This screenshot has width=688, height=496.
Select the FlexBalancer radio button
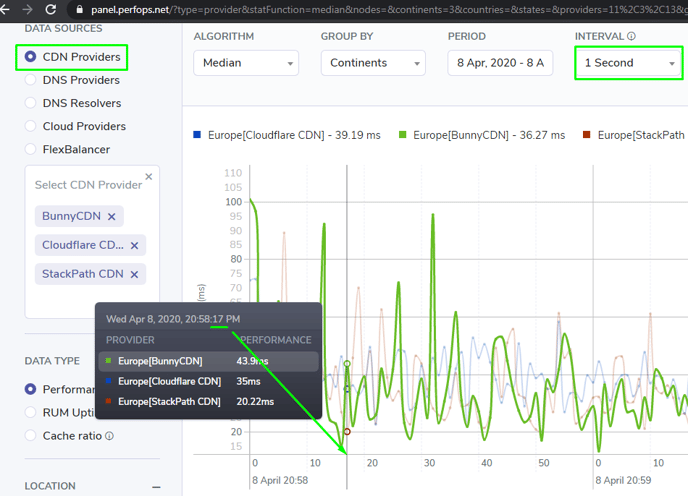coord(30,149)
